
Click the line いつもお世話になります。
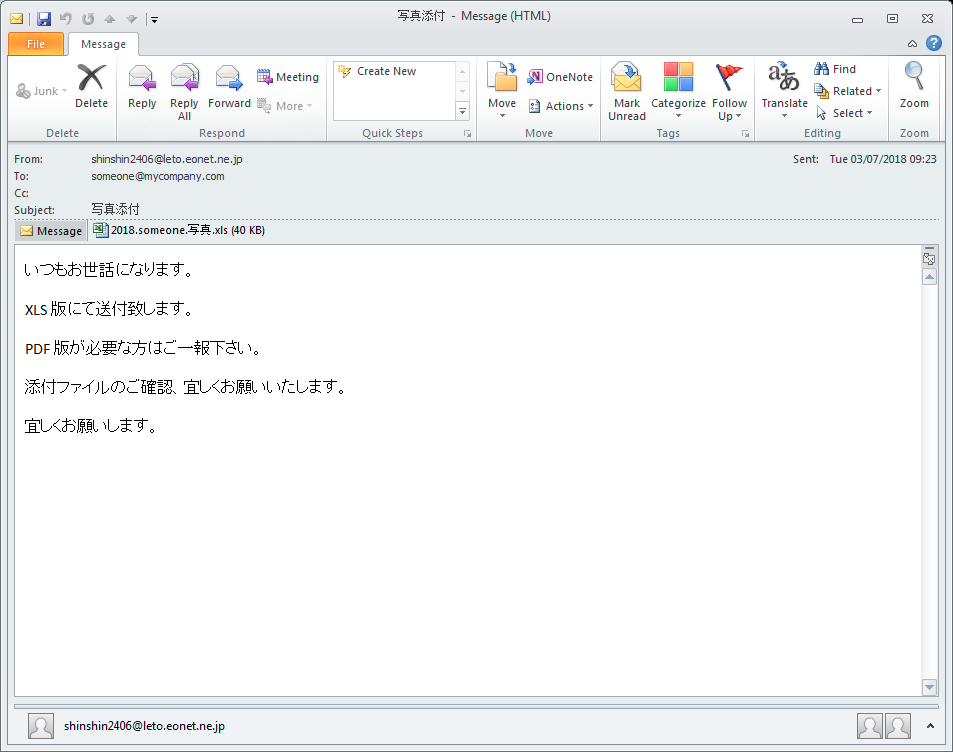(x=108, y=269)
